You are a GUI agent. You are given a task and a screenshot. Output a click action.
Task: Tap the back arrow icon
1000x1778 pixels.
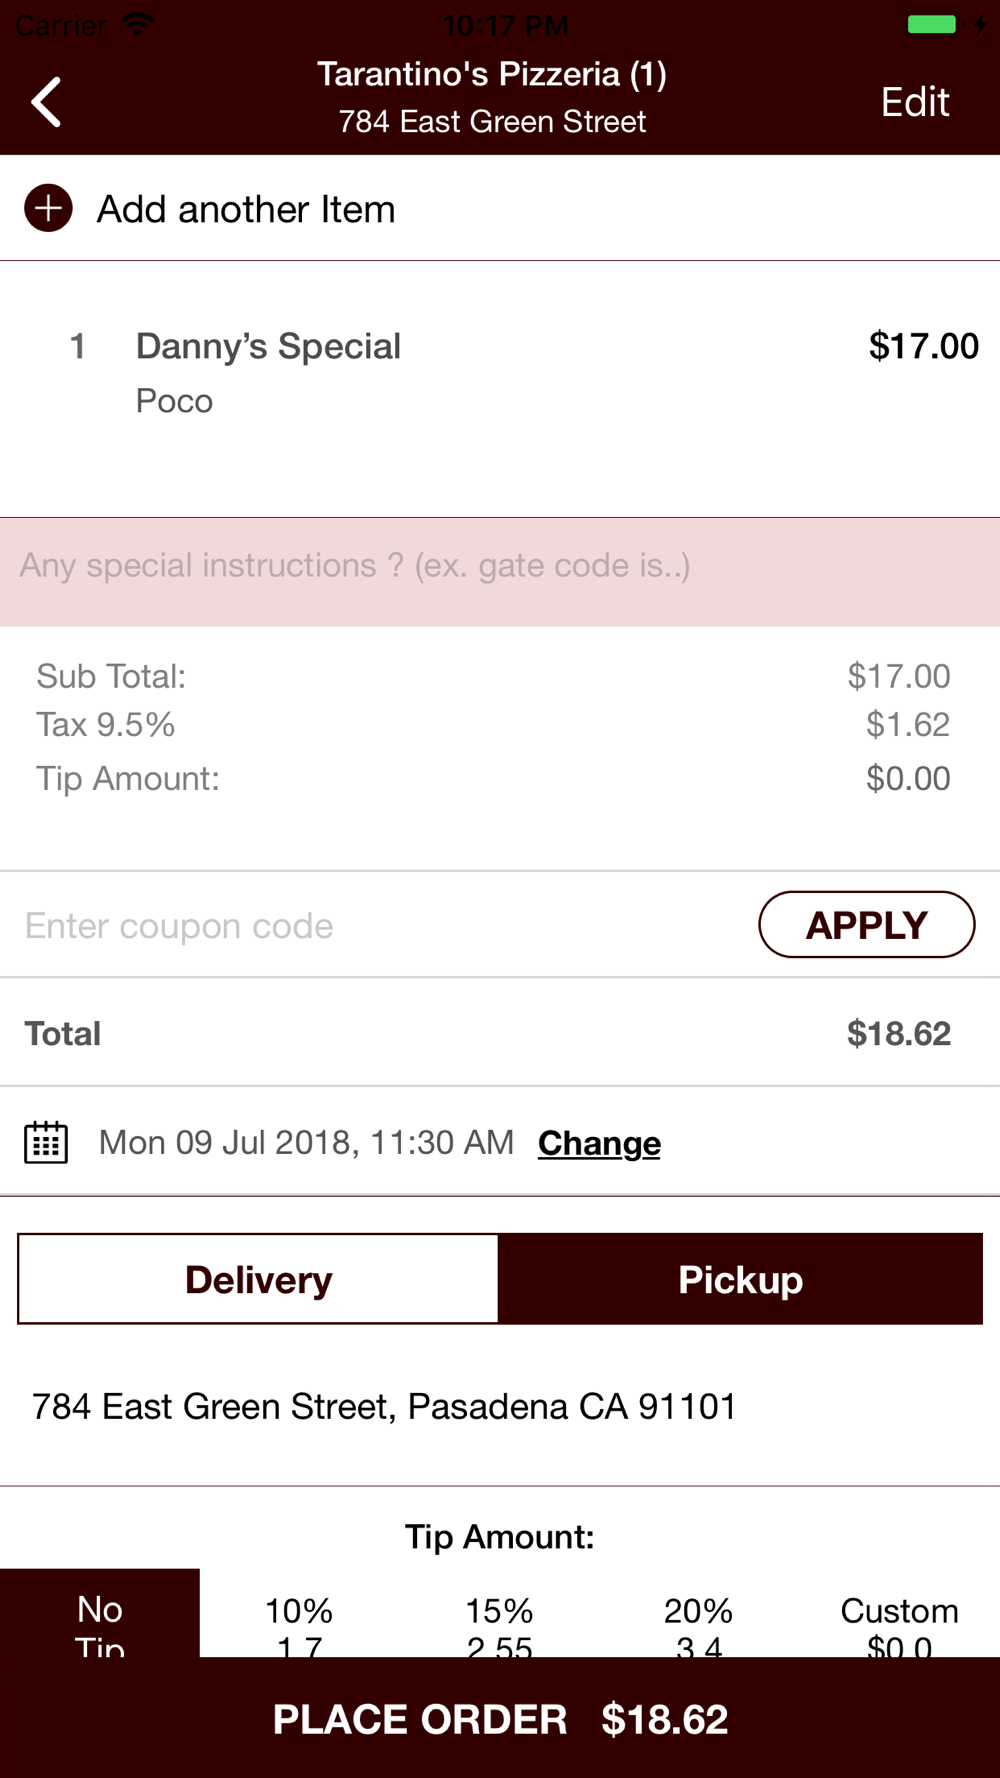[47, 102]
